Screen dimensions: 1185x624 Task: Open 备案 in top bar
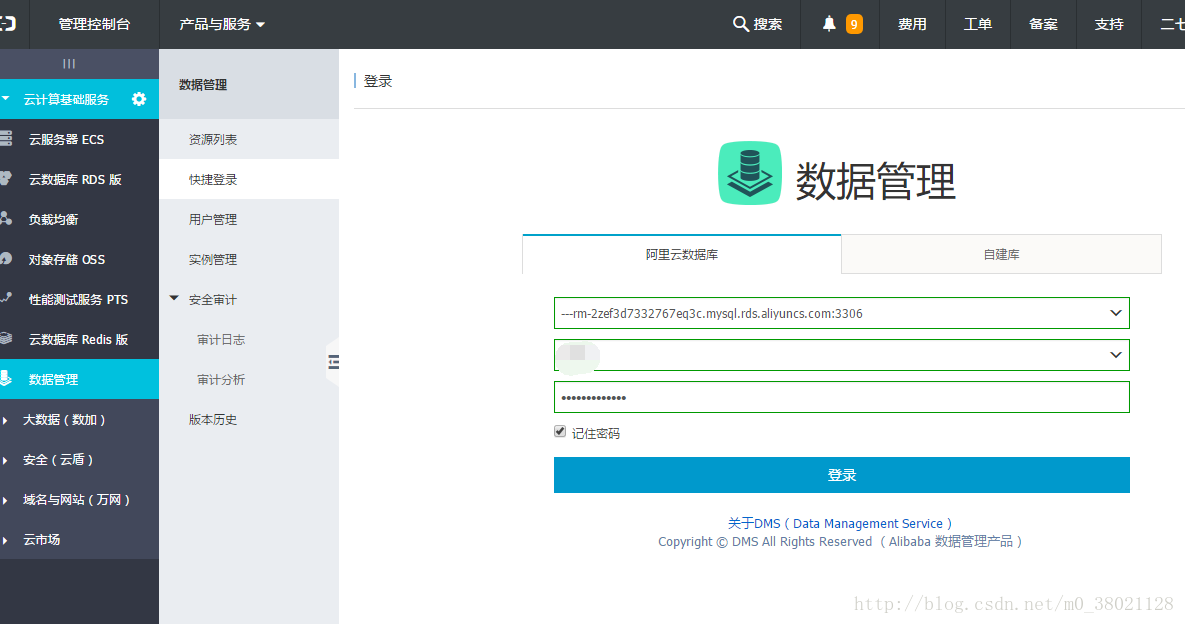pyautogui.click(x=1044, y=24)
